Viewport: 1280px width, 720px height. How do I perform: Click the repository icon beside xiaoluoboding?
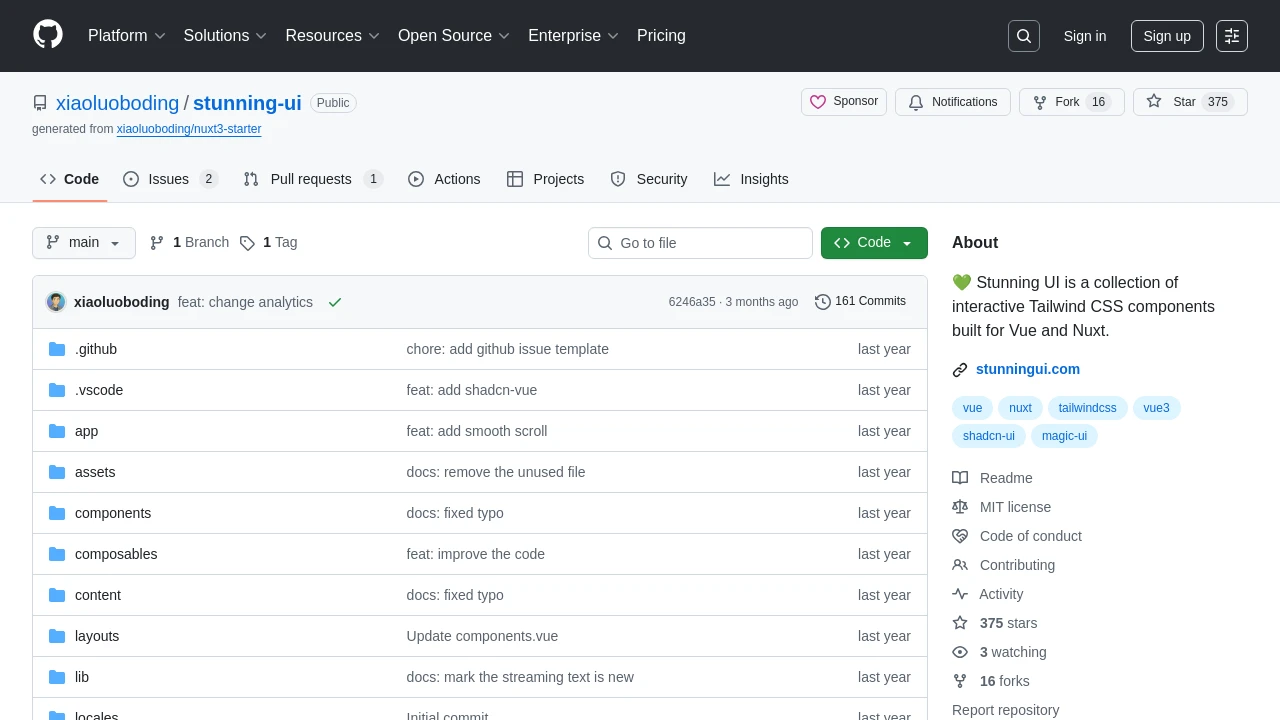(x=40, y=103)
